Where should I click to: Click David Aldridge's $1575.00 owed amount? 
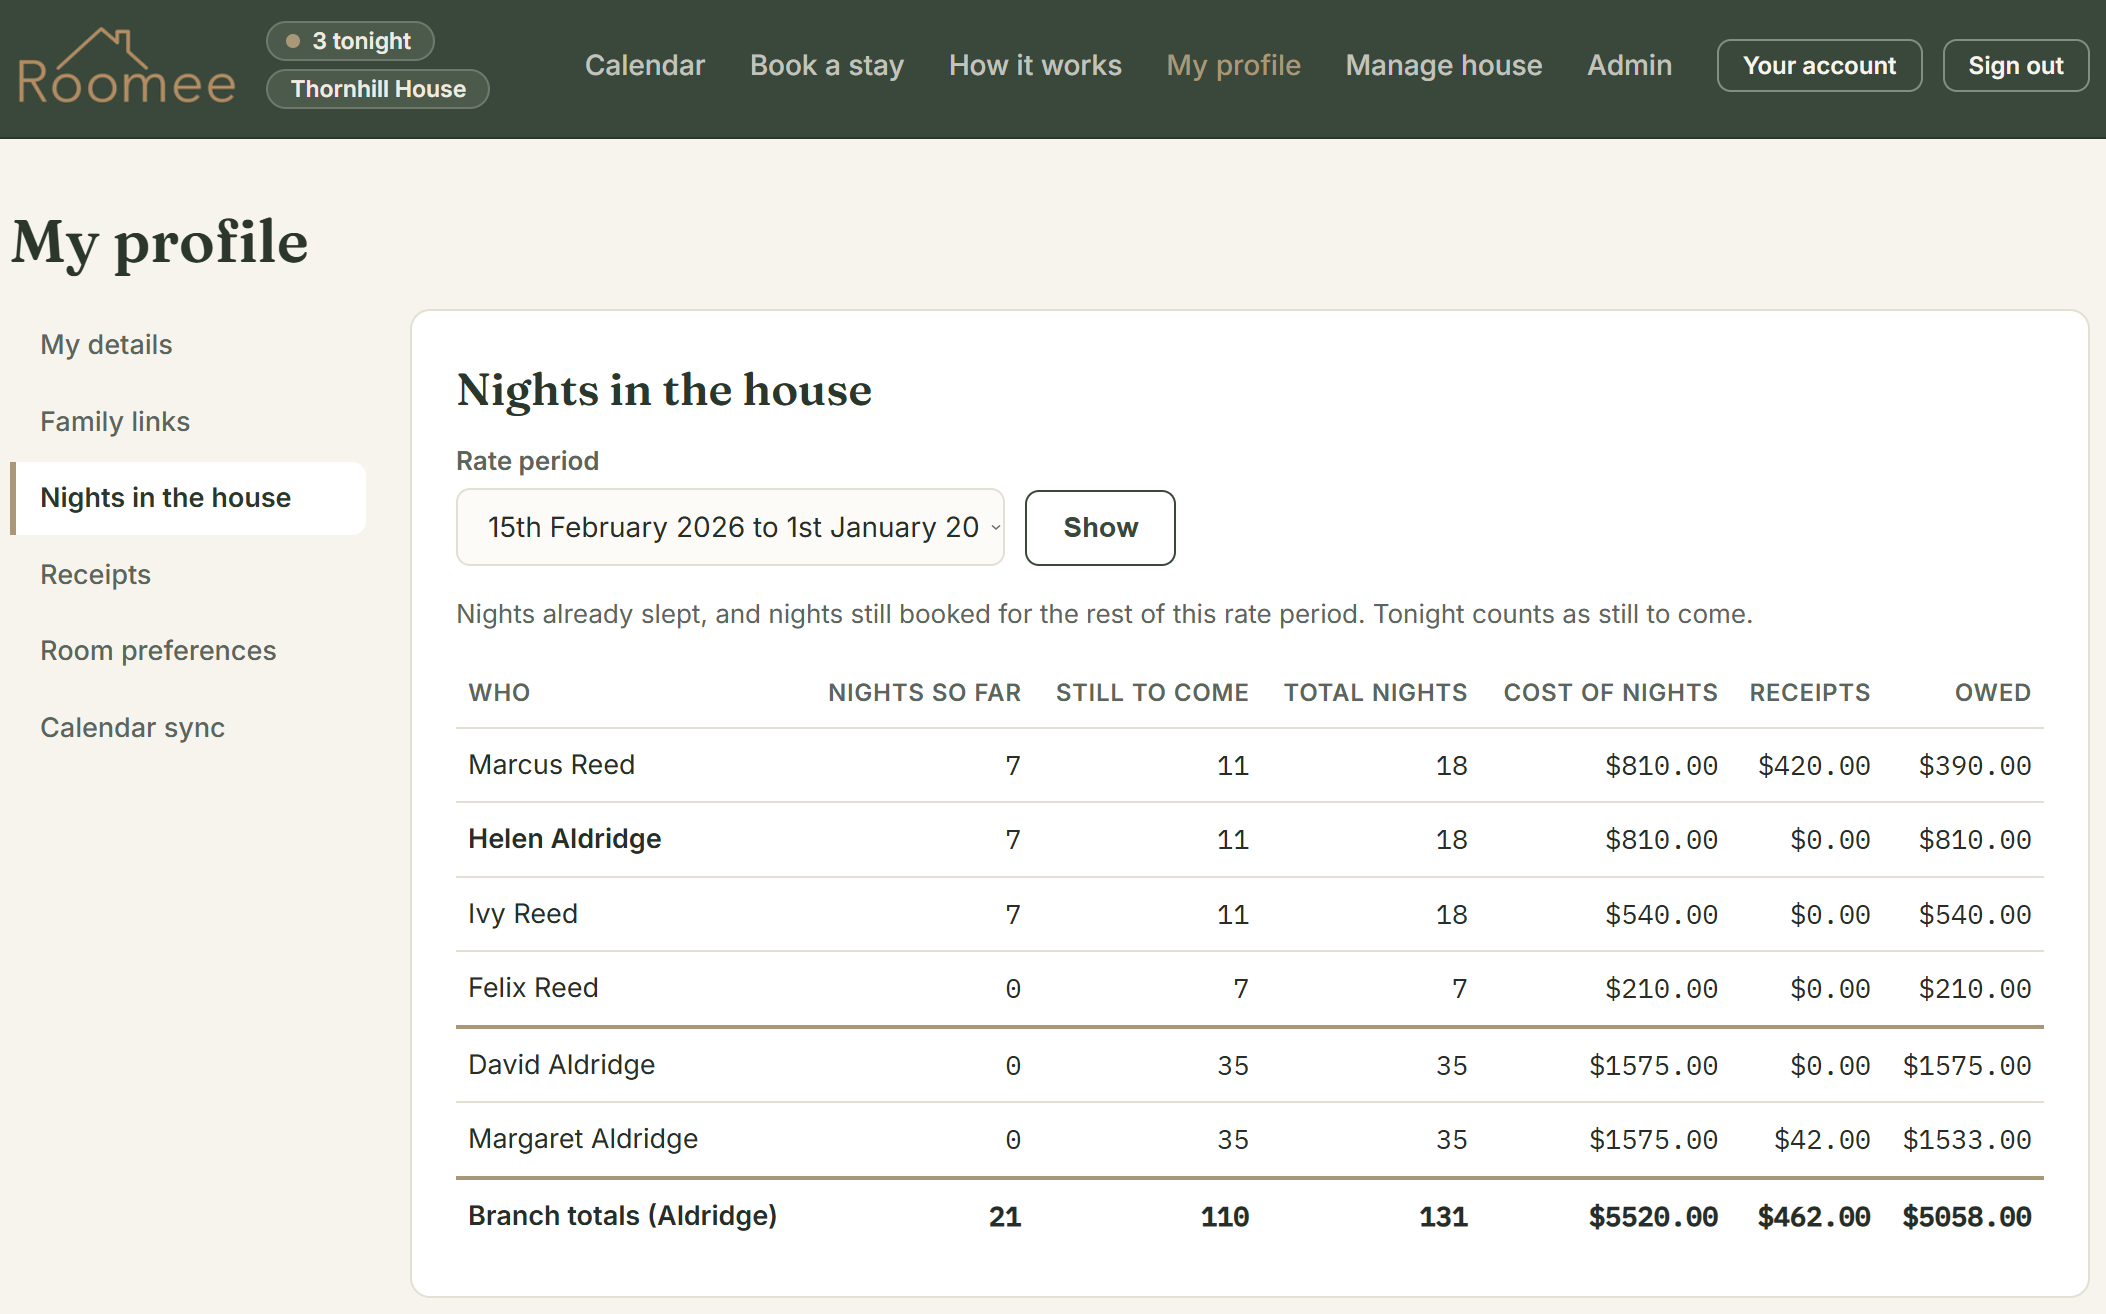pyautogui.click(x=1967, y=1066)
